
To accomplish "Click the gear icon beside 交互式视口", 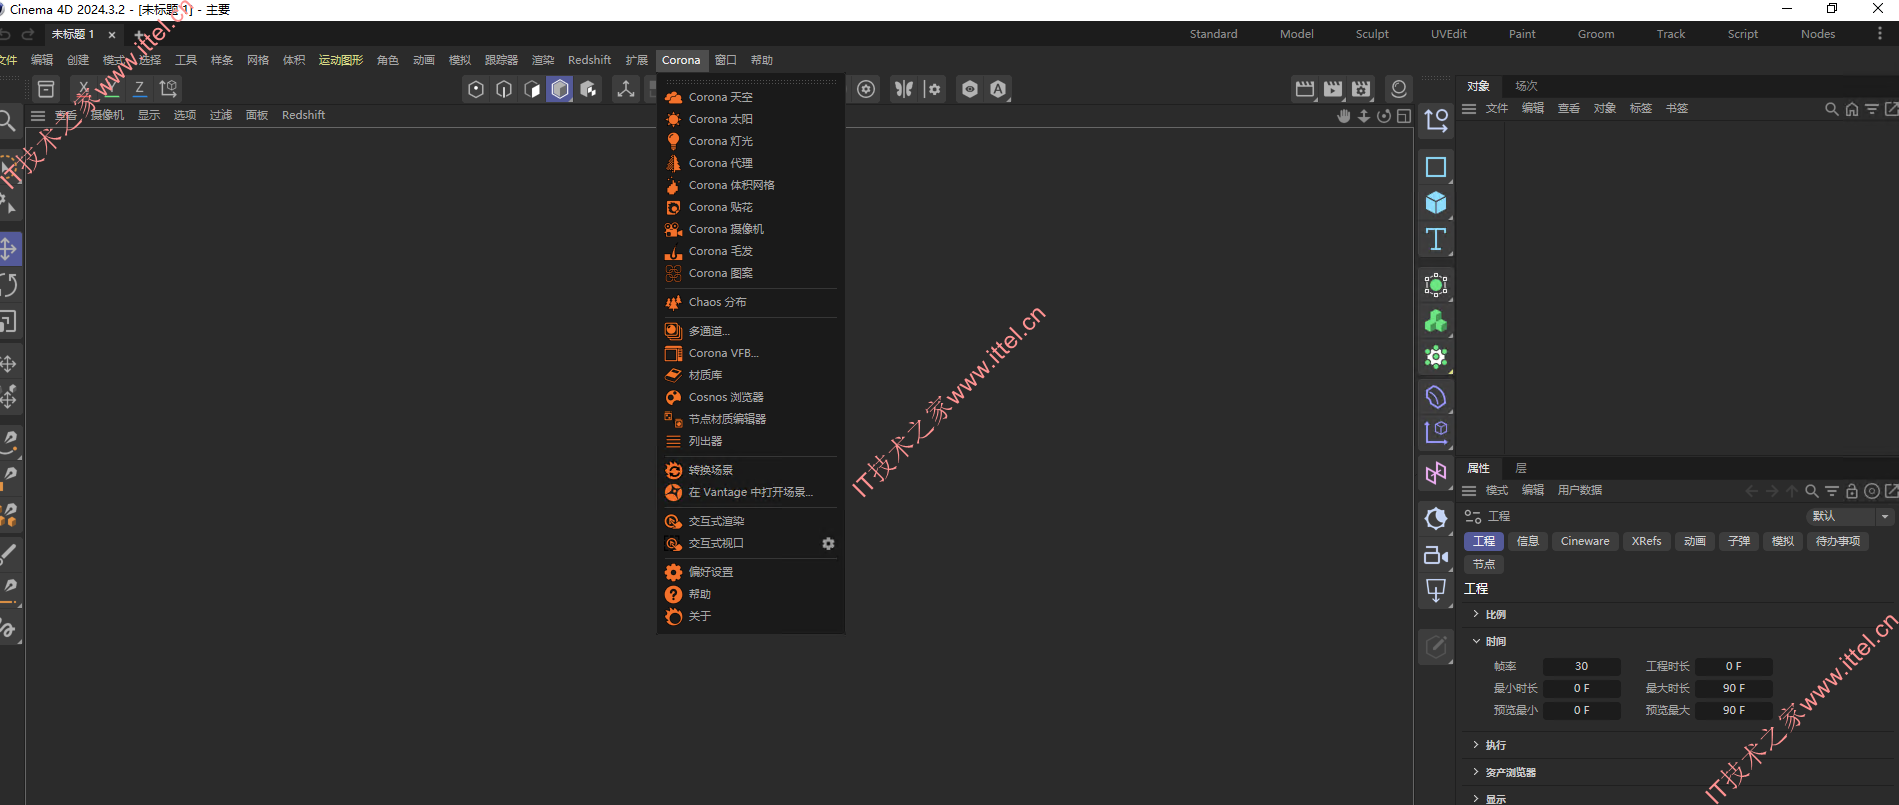I will (828, 544).
